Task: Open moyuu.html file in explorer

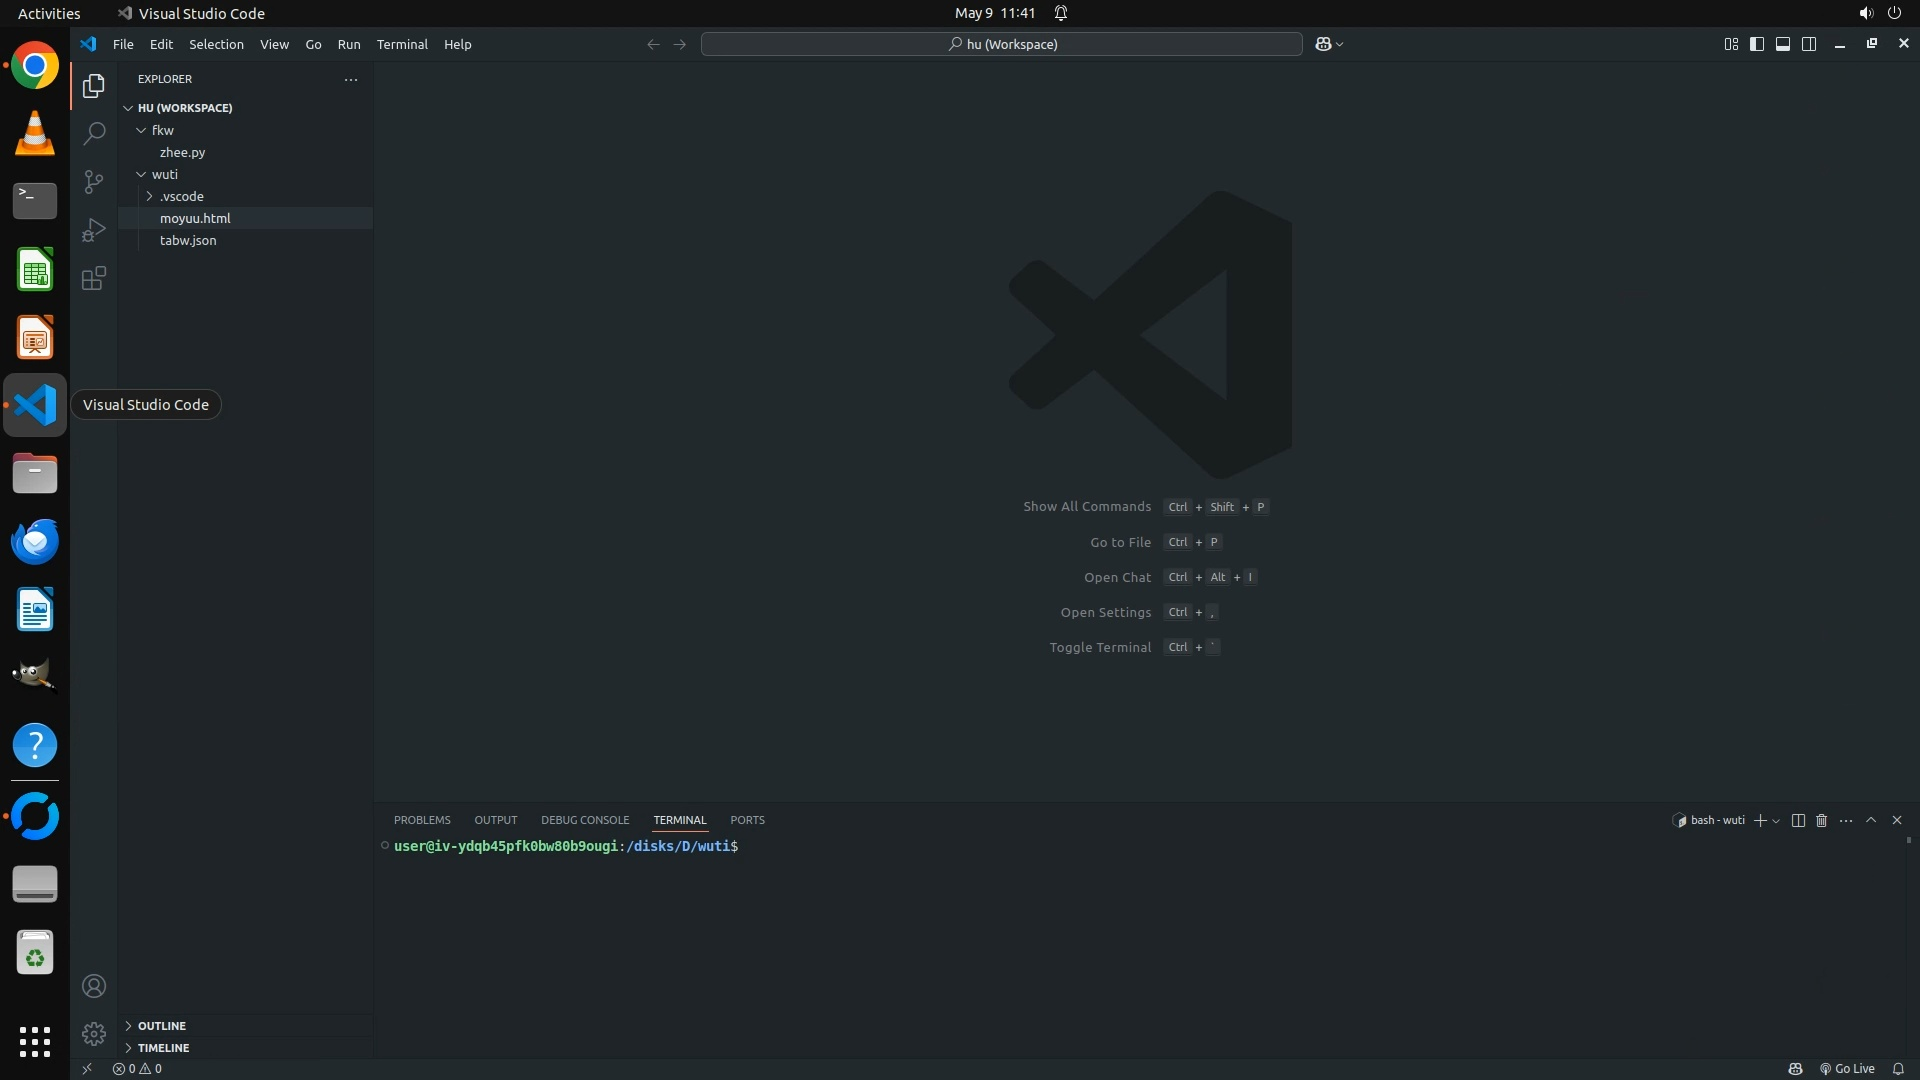Action: pos(195,218)
